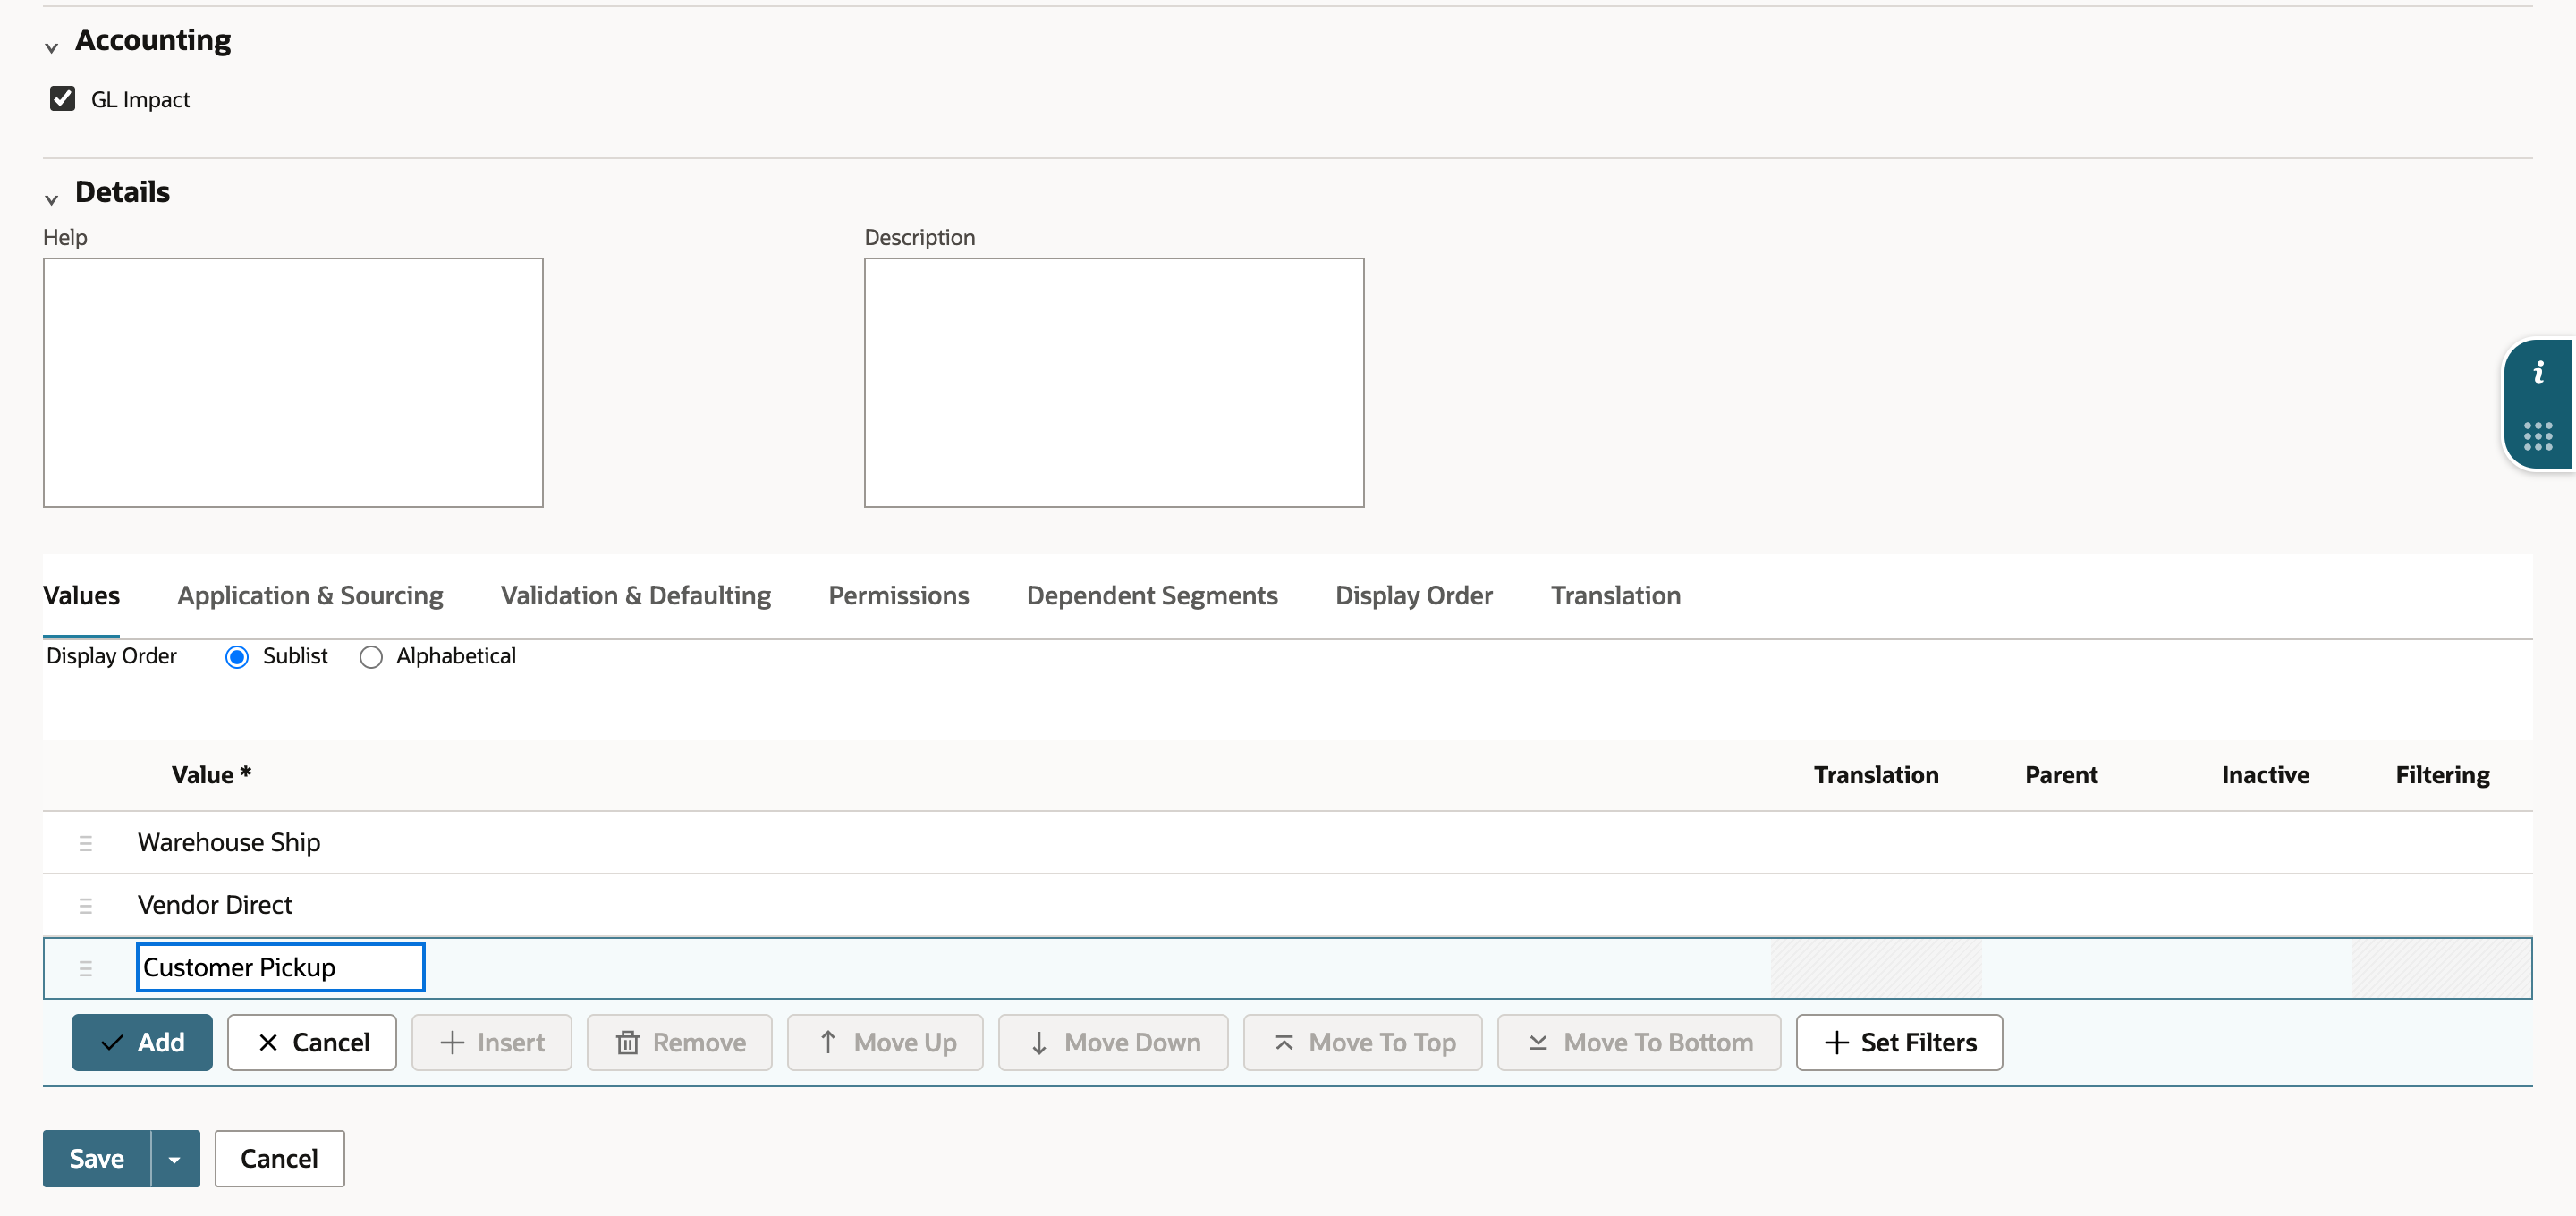Open the Validation & Defaulting tab
Screen dimensions: 2576x1216
(x=636, y=596)
